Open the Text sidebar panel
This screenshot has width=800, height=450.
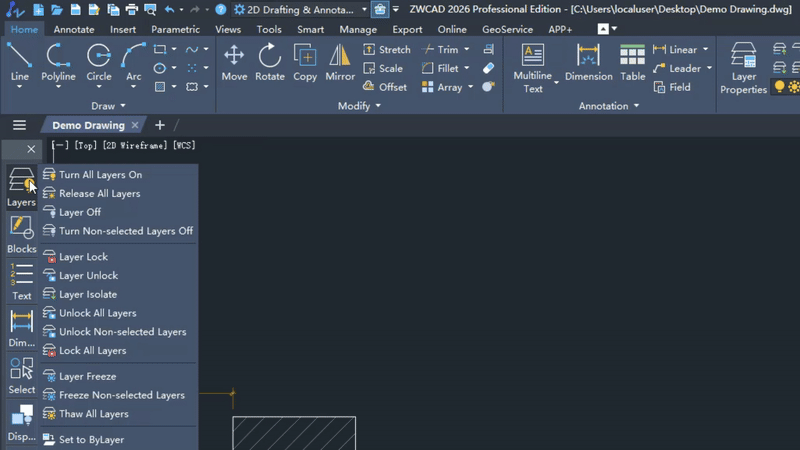click(21, 282)
